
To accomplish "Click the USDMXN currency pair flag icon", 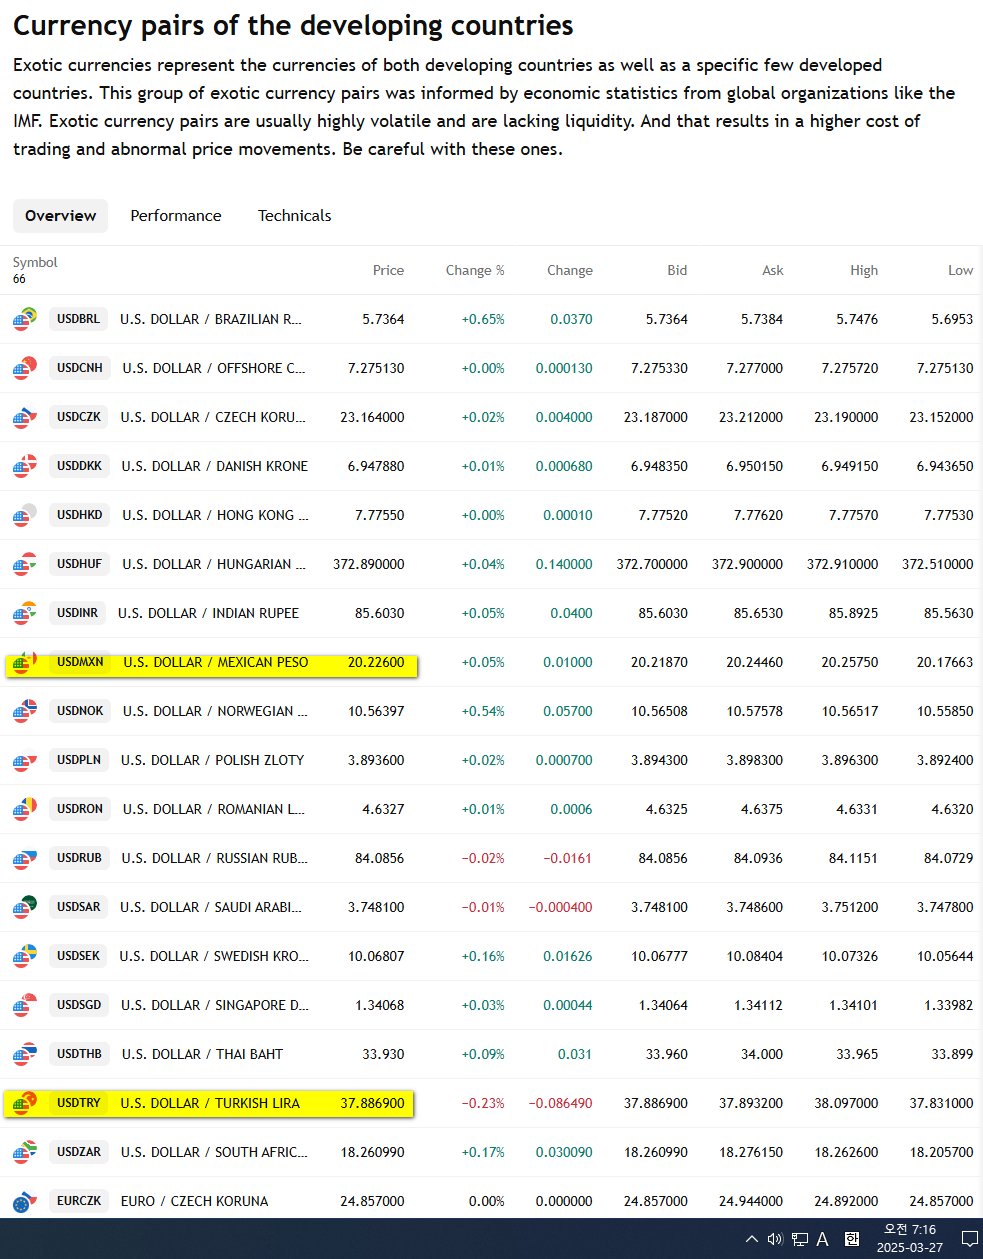I will tap(25, 662).
